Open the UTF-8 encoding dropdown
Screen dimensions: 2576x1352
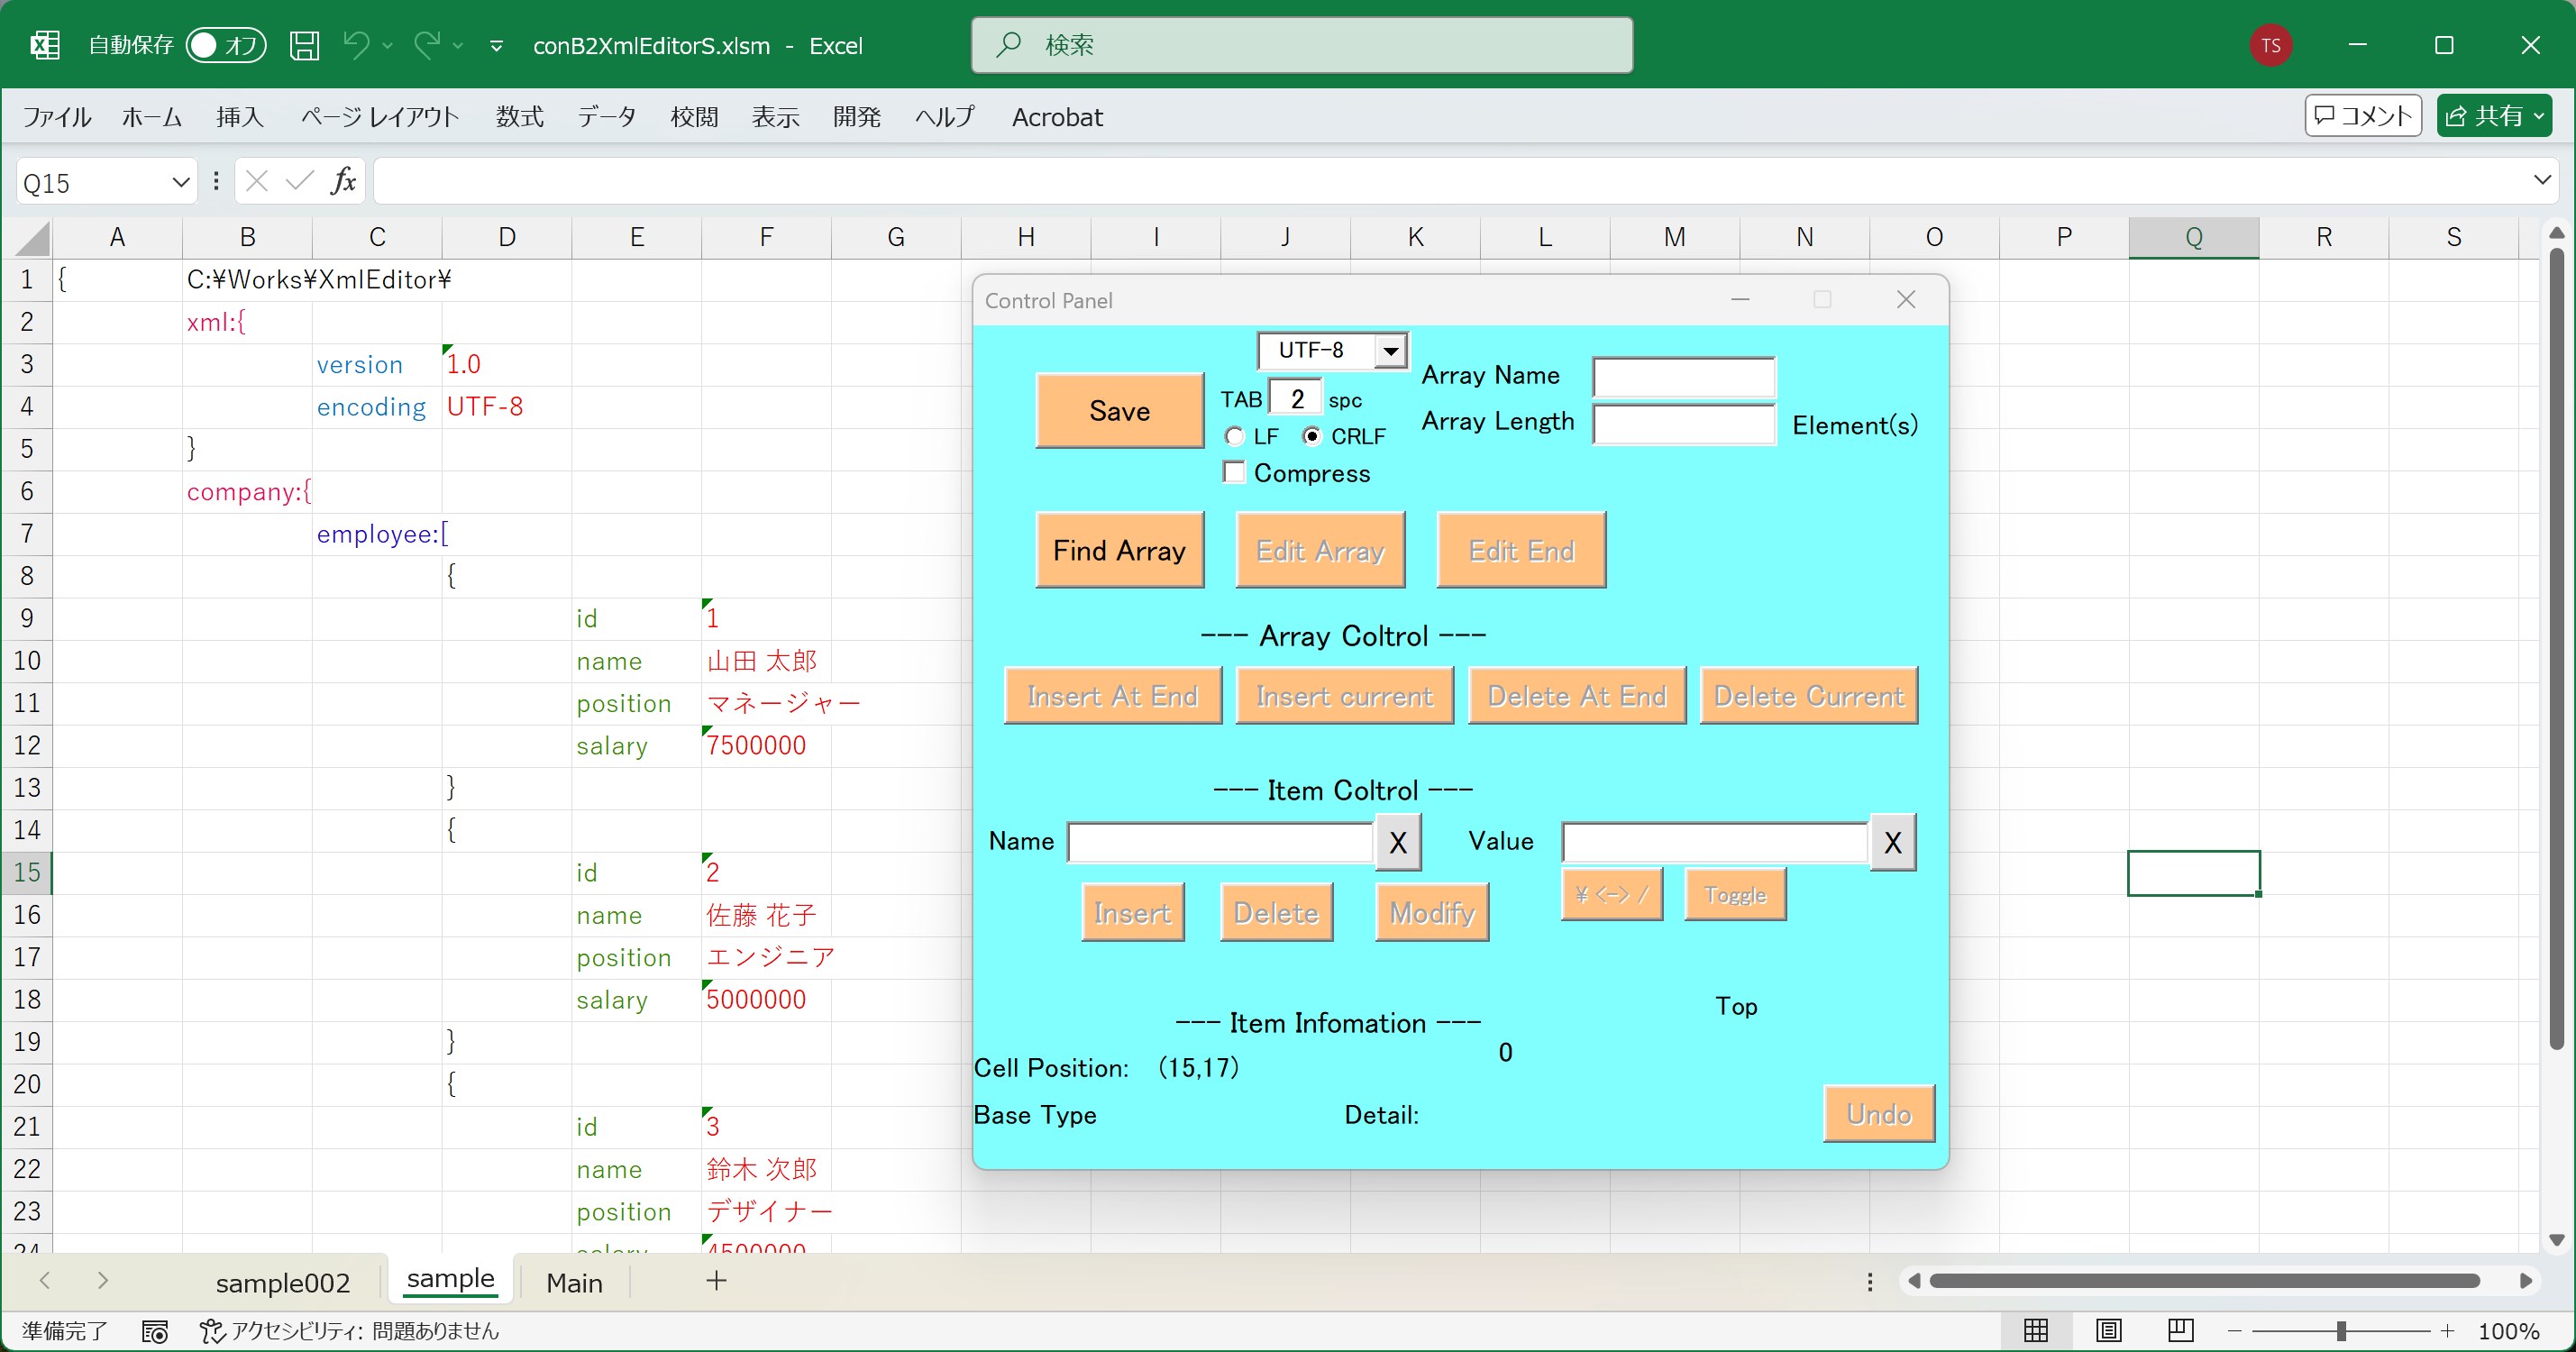click(x=1389, y=351)
